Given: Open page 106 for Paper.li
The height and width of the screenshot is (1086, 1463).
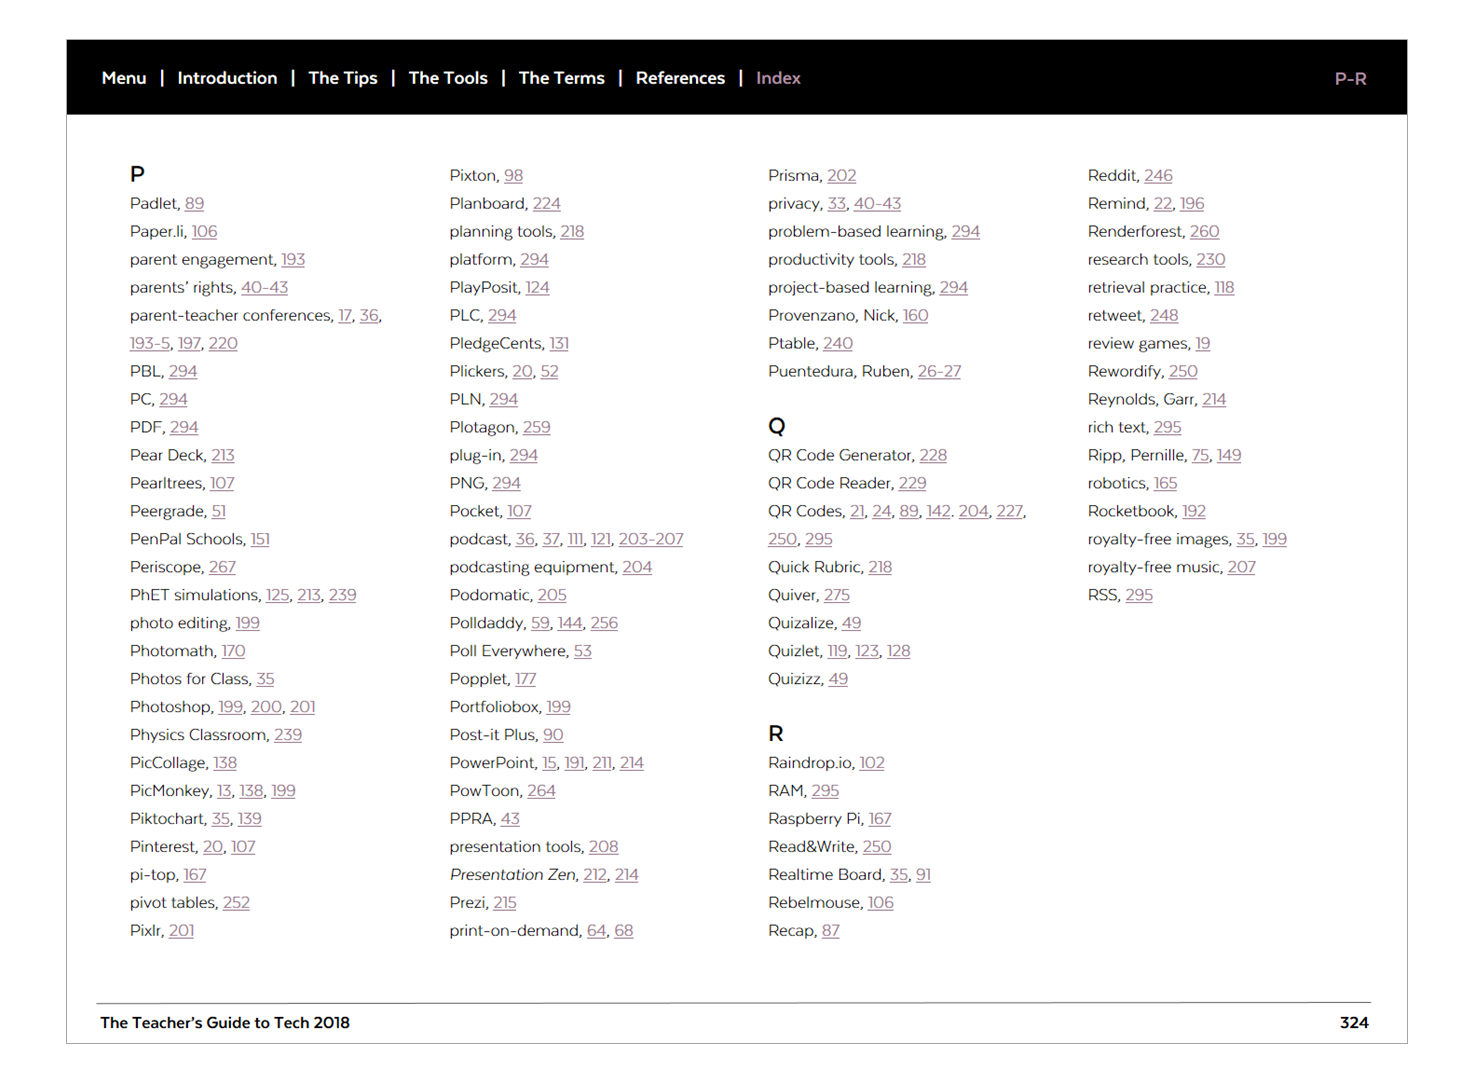Looking at the screenshot, I should click(x=204, y=231).
